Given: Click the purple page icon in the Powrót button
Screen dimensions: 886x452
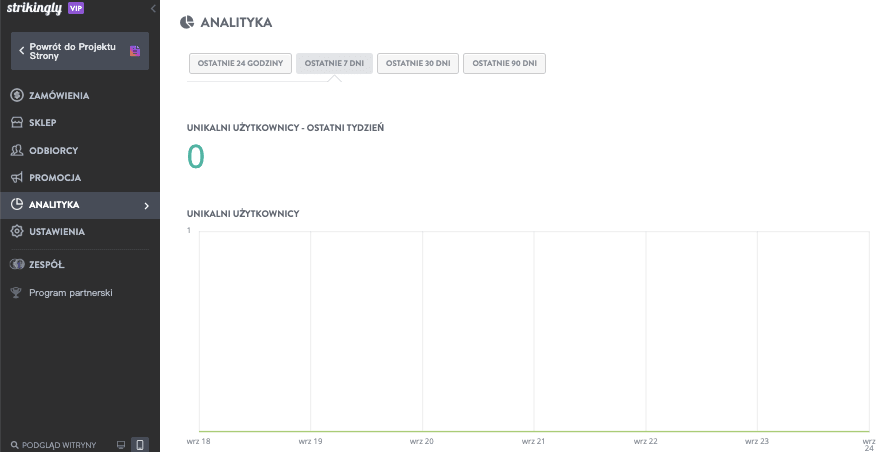Looking at the screenshot, I should click(x=134, y=51).
